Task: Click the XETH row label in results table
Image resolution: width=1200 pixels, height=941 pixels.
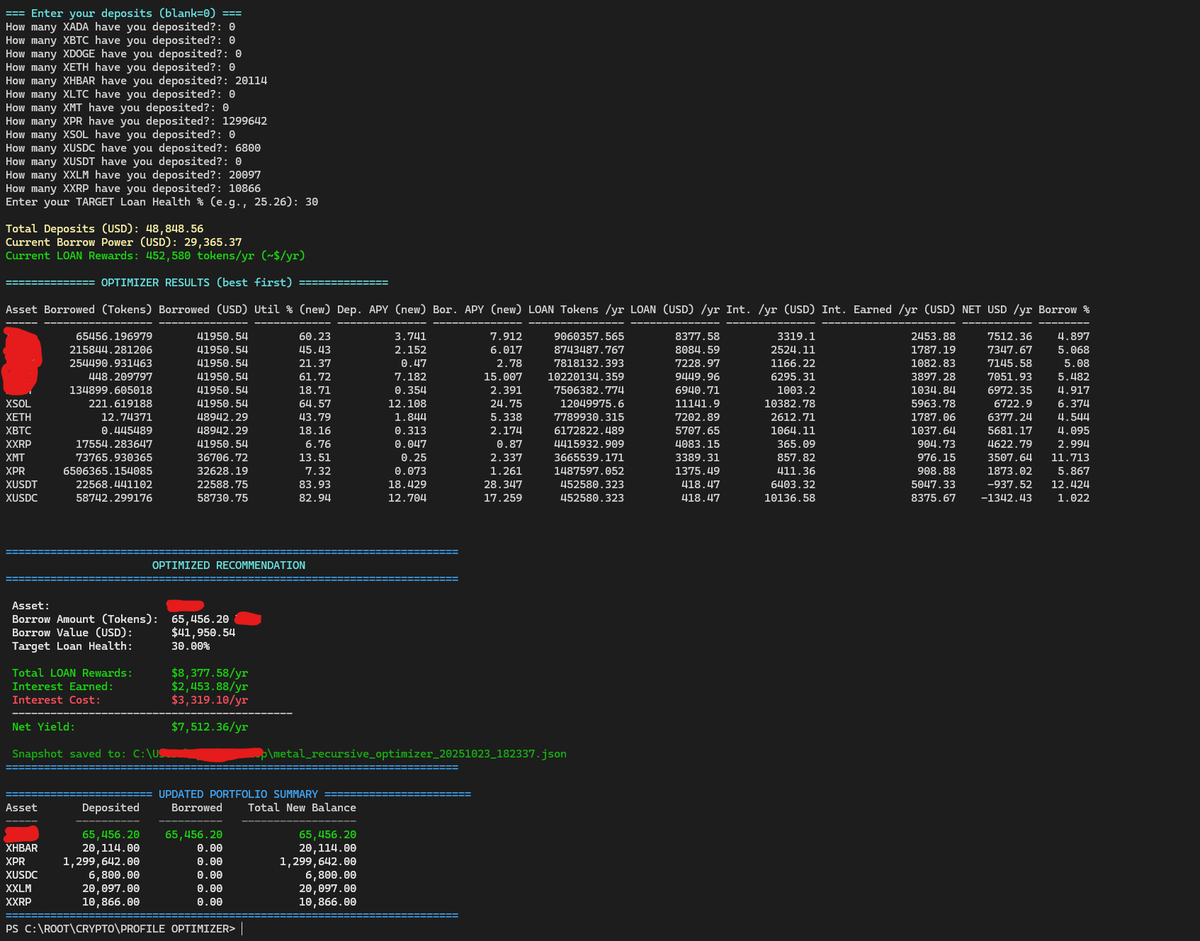Action: (x=18, y=416)
